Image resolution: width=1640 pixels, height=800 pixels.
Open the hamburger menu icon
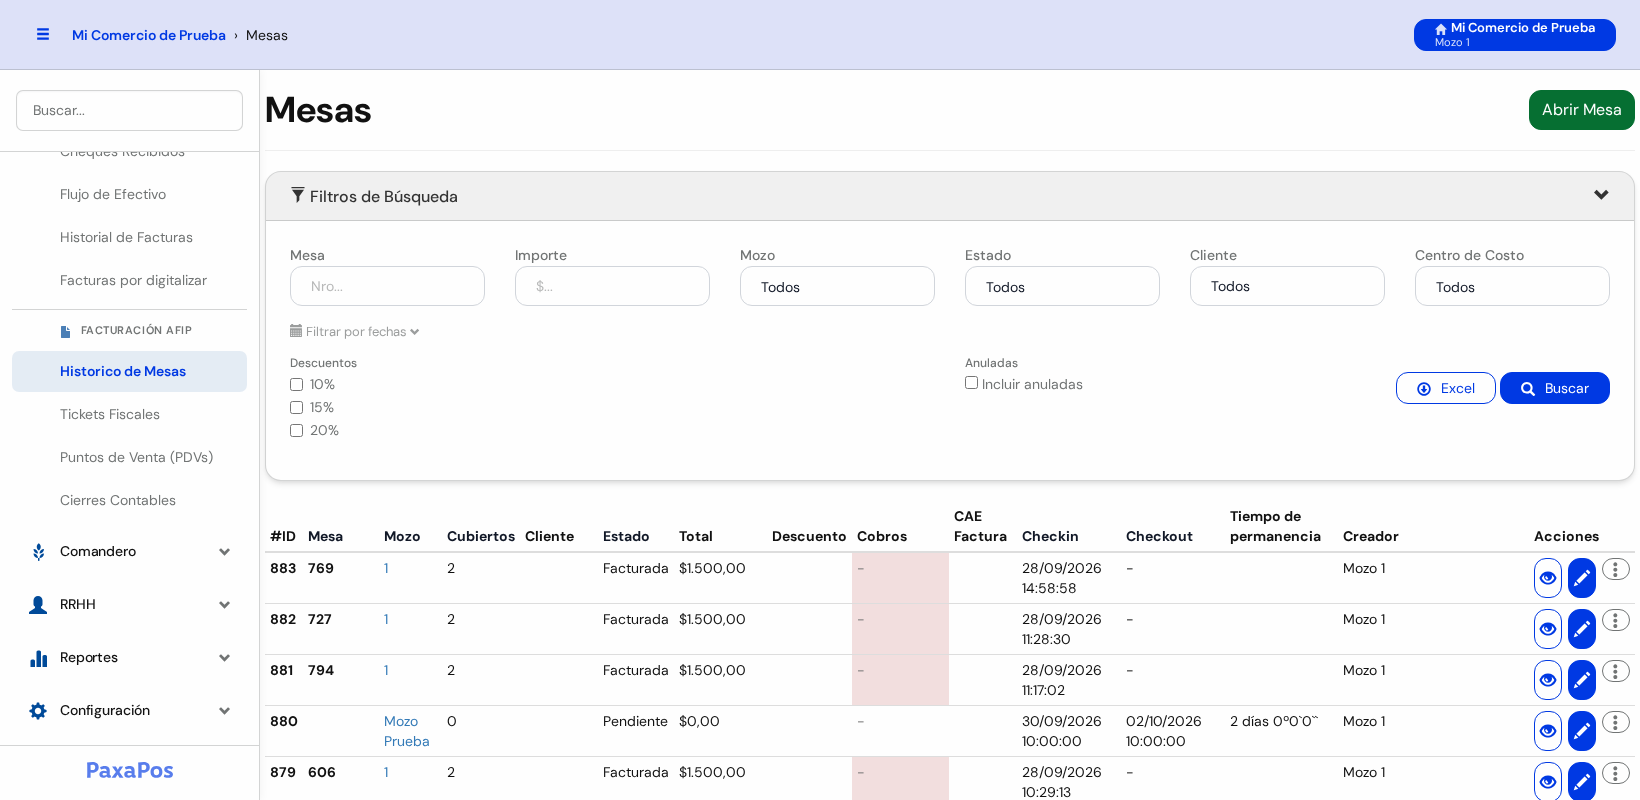coord(43,34)
